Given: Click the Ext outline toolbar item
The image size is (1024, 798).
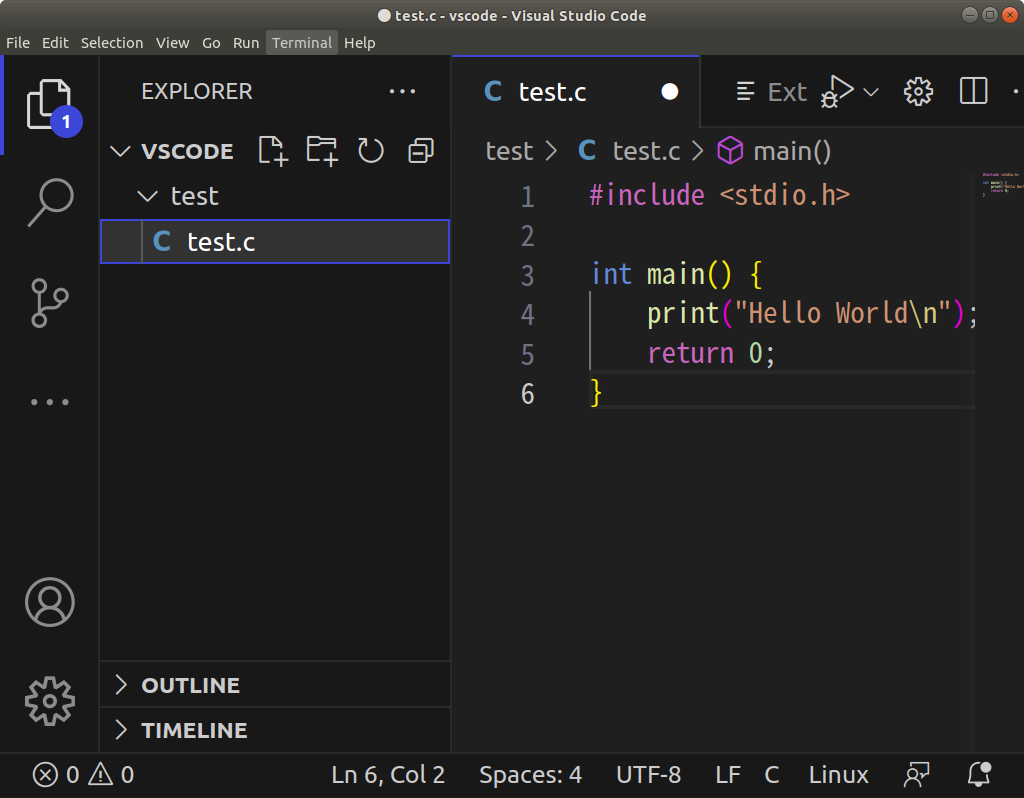Looking at the screenshot, I should 771,91.
